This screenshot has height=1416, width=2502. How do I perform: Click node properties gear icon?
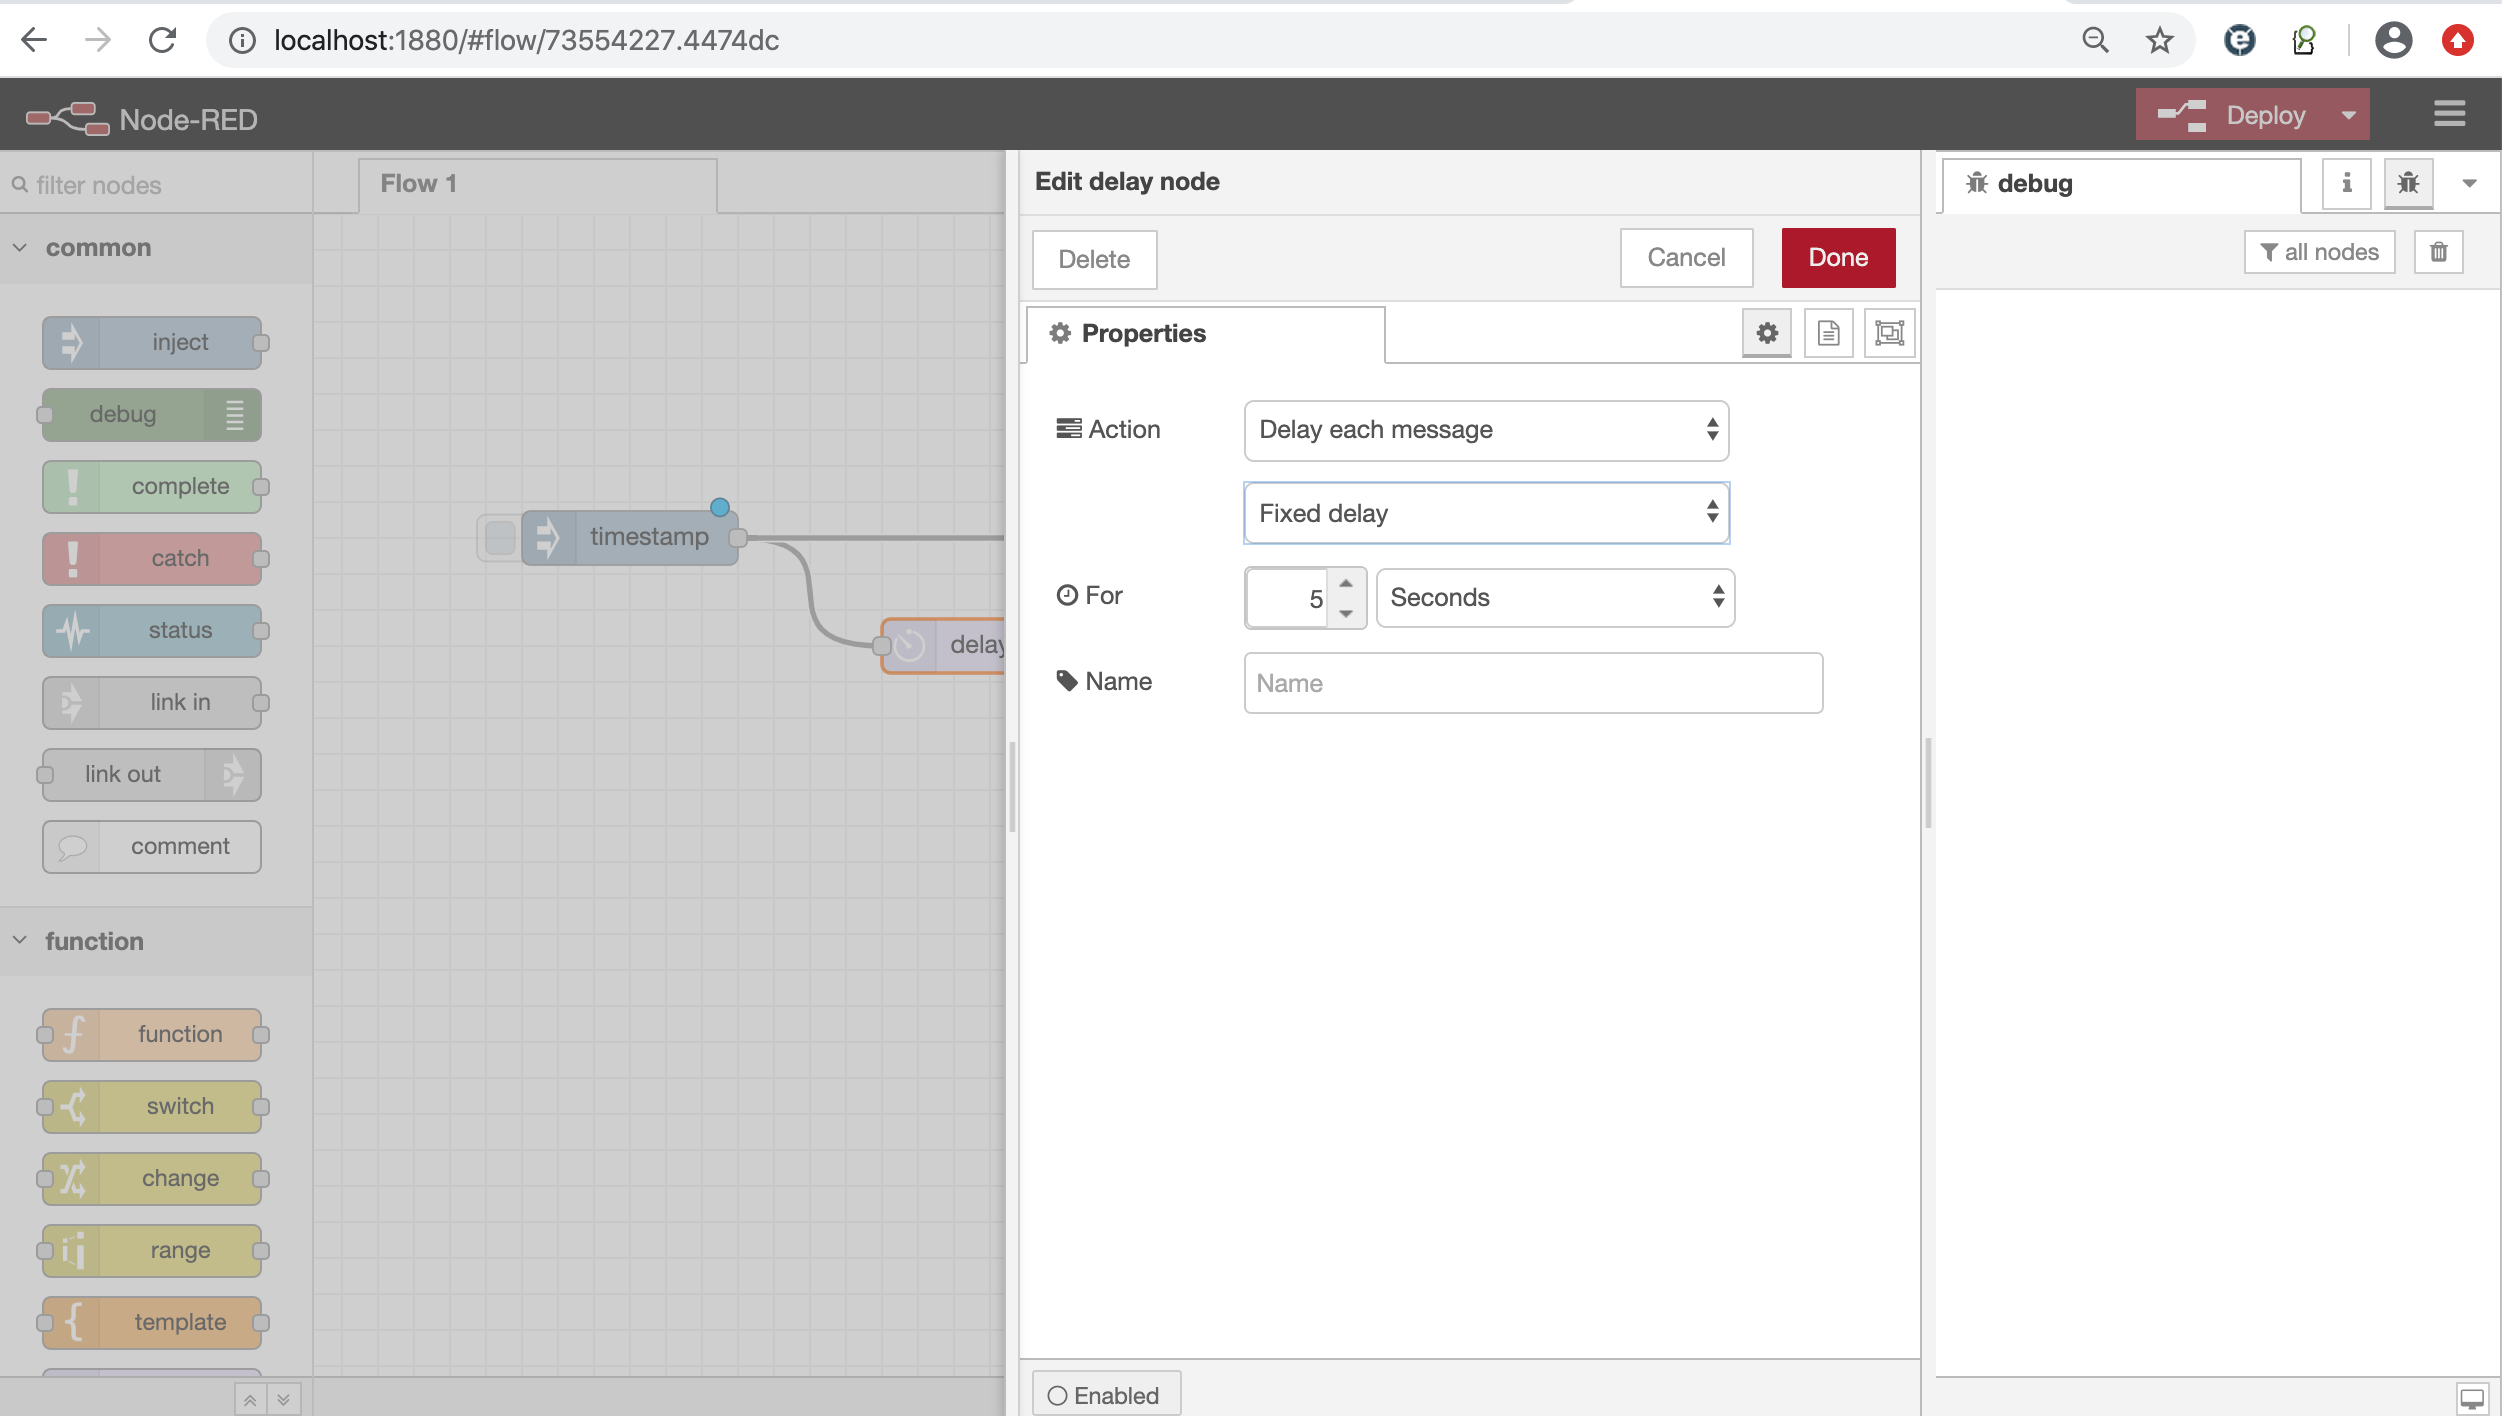(1767, 333)
